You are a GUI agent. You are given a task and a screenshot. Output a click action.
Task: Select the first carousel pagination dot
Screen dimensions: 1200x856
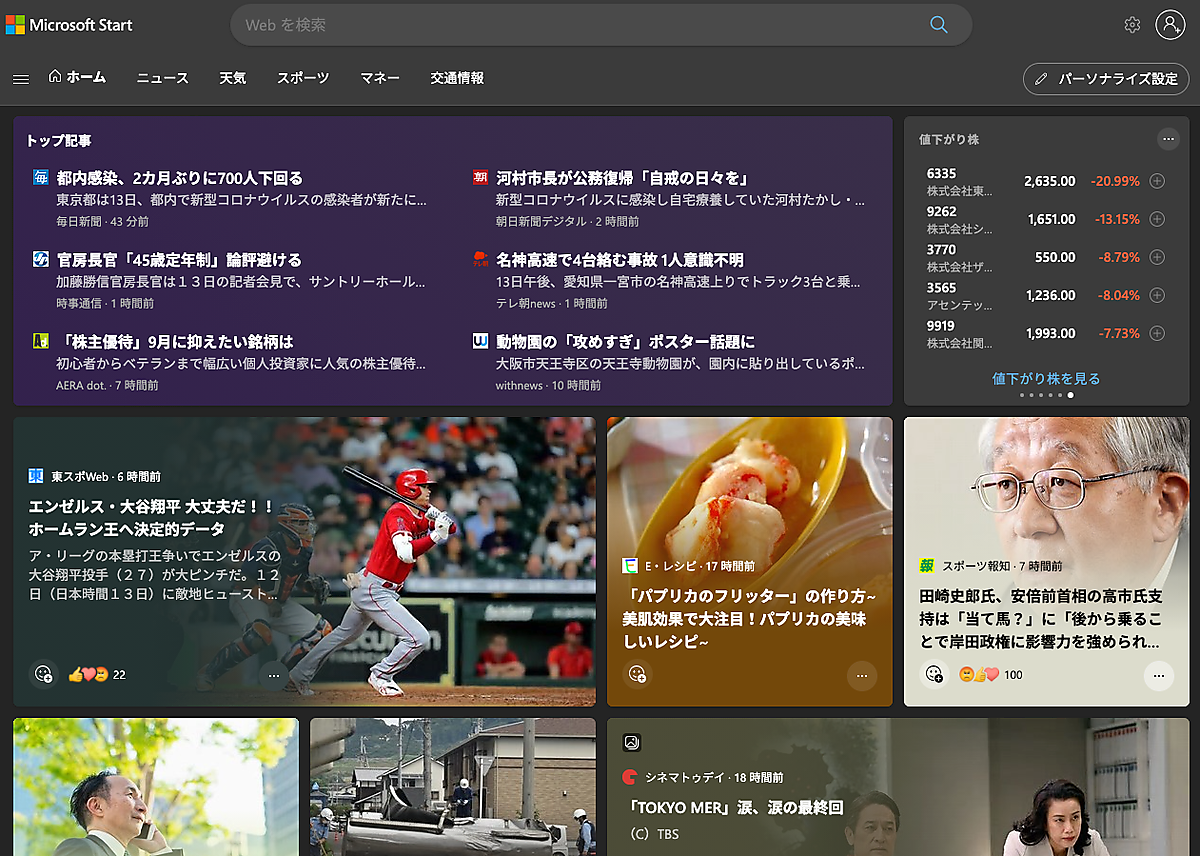point(1021,395)
